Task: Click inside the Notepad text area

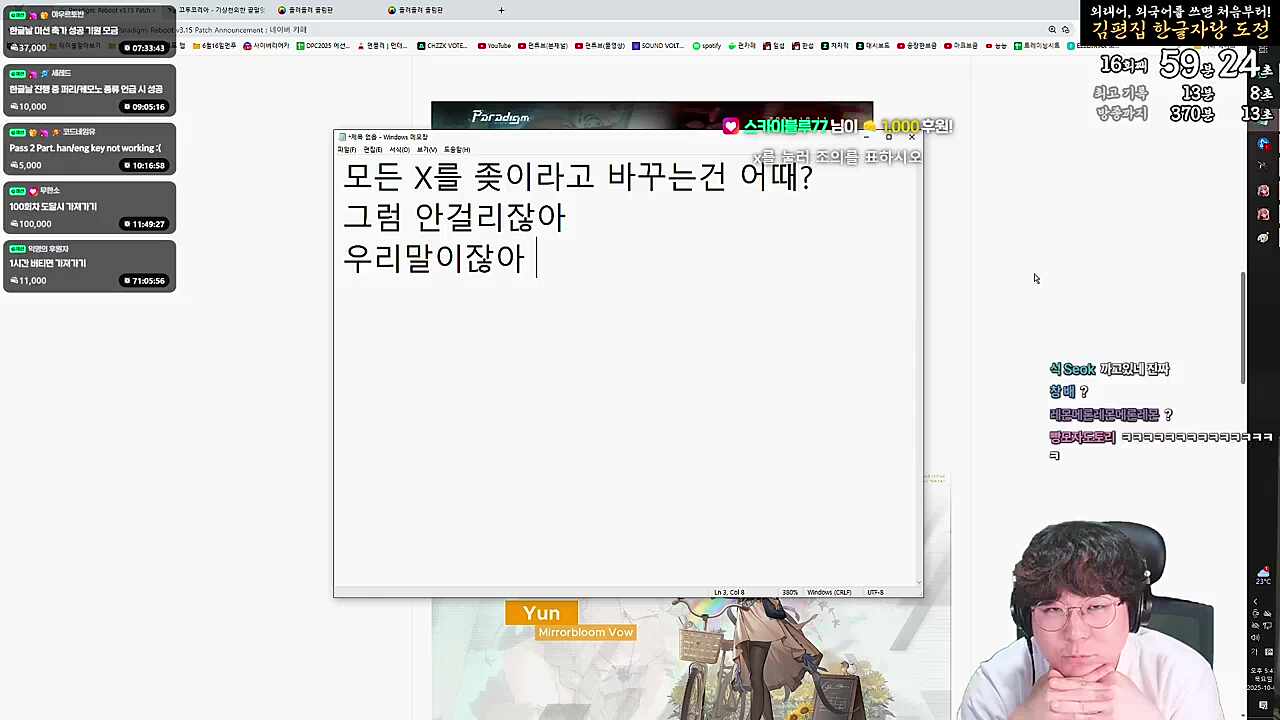Action: 628,420
